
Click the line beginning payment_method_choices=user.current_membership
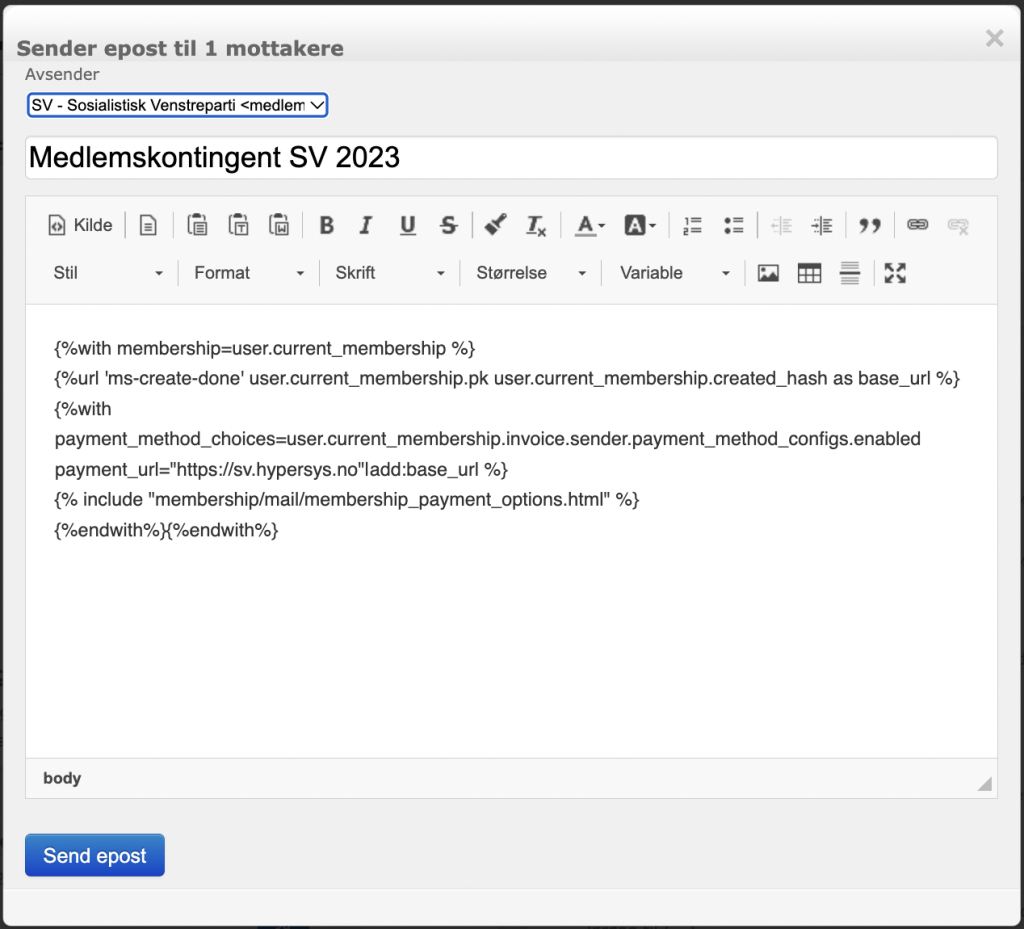coord(487,439)
